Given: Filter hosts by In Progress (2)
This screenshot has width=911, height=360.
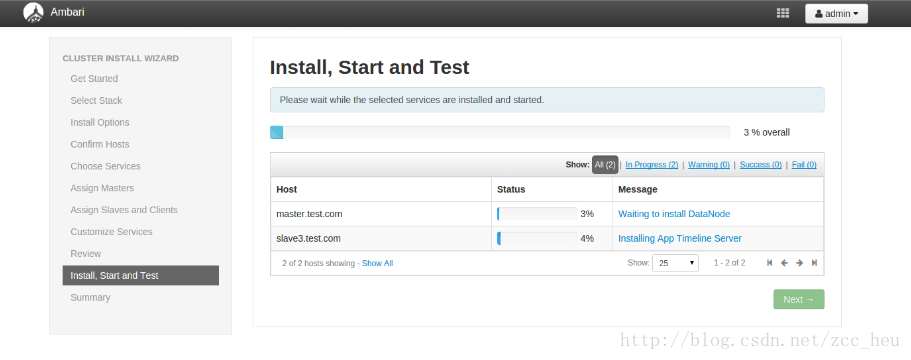Looking at the screenshot, I should [651, 165].
